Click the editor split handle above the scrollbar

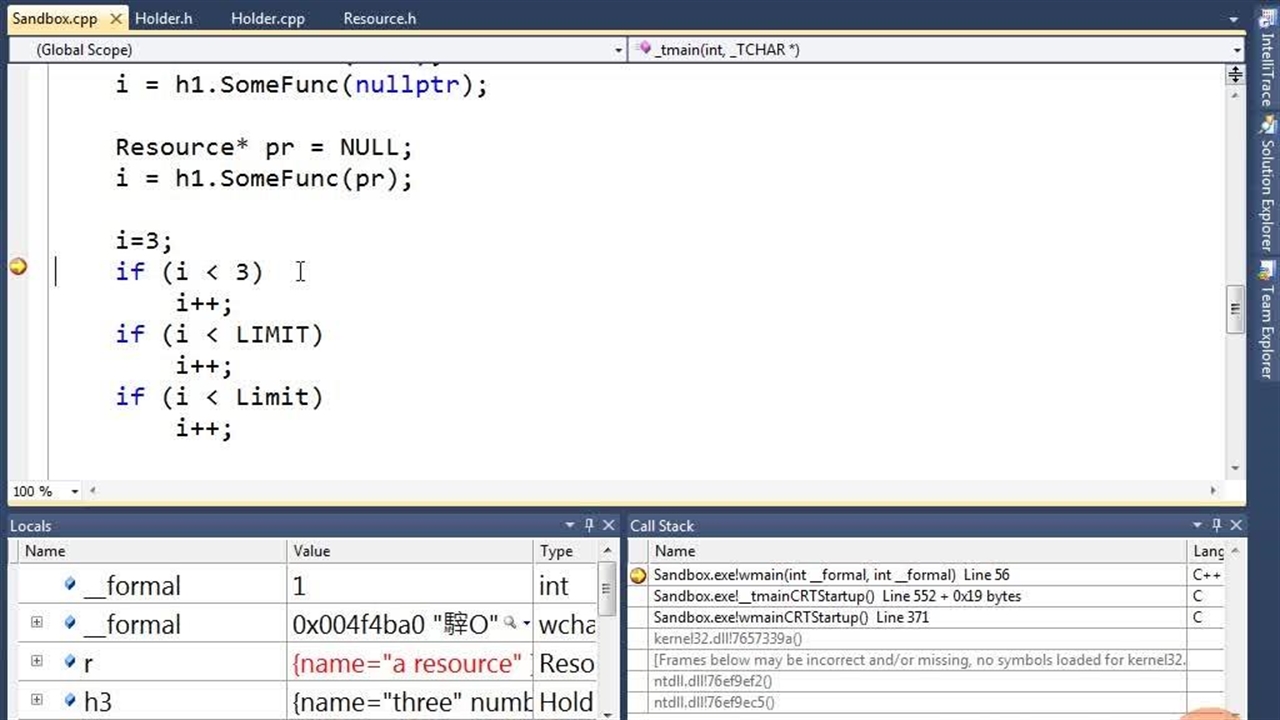tap(1235, 75)
